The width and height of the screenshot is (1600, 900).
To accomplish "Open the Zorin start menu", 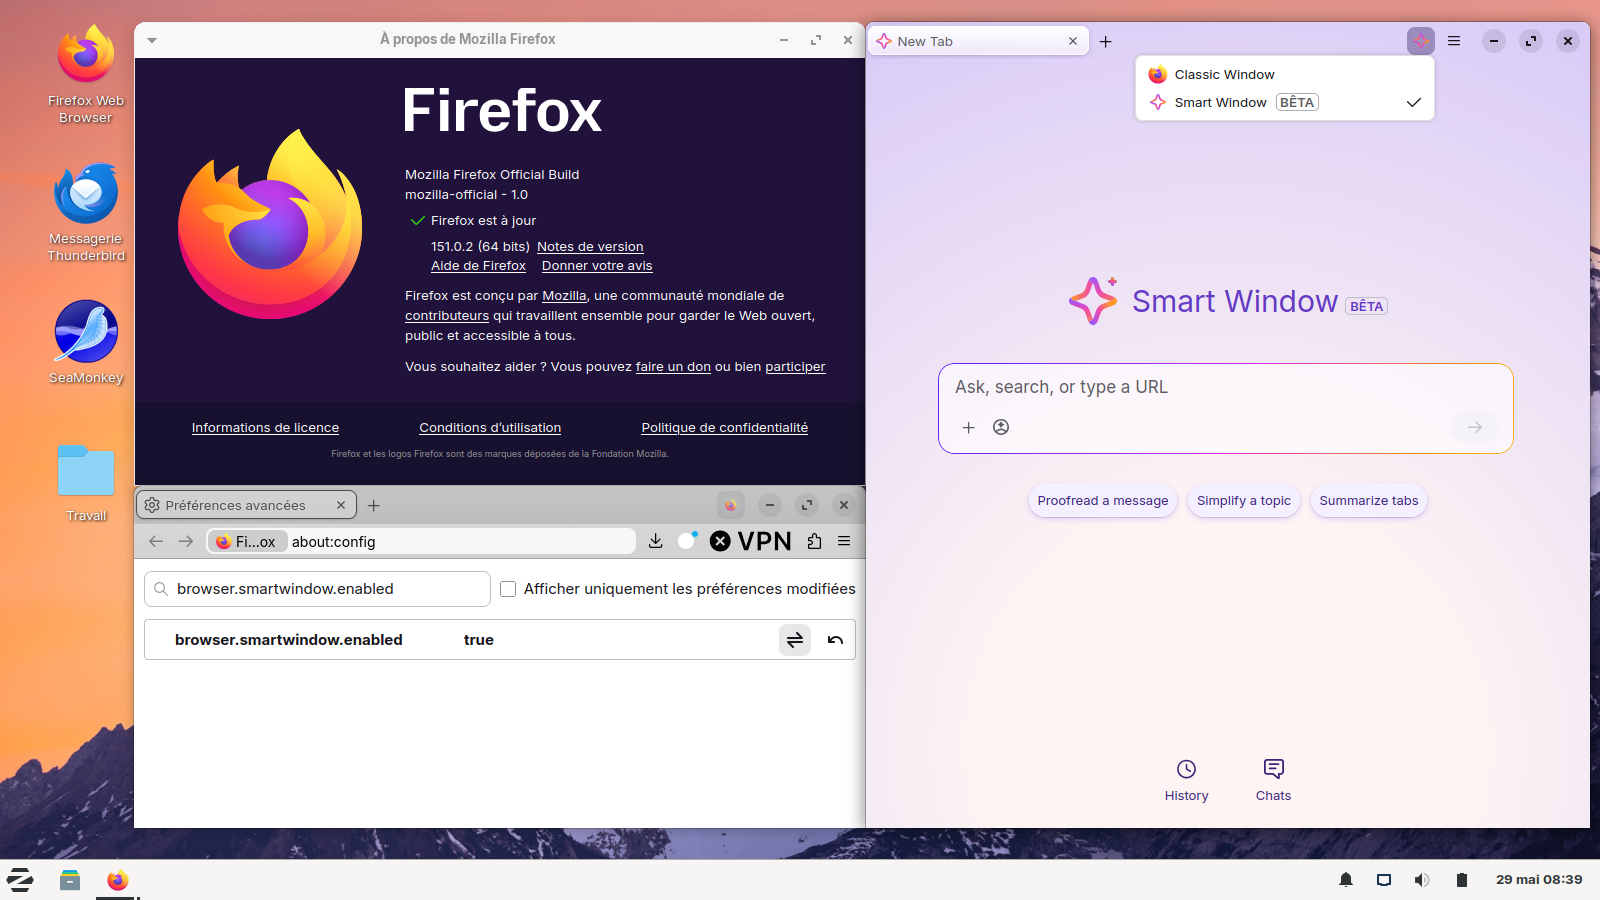I will [x=20, y=880].
